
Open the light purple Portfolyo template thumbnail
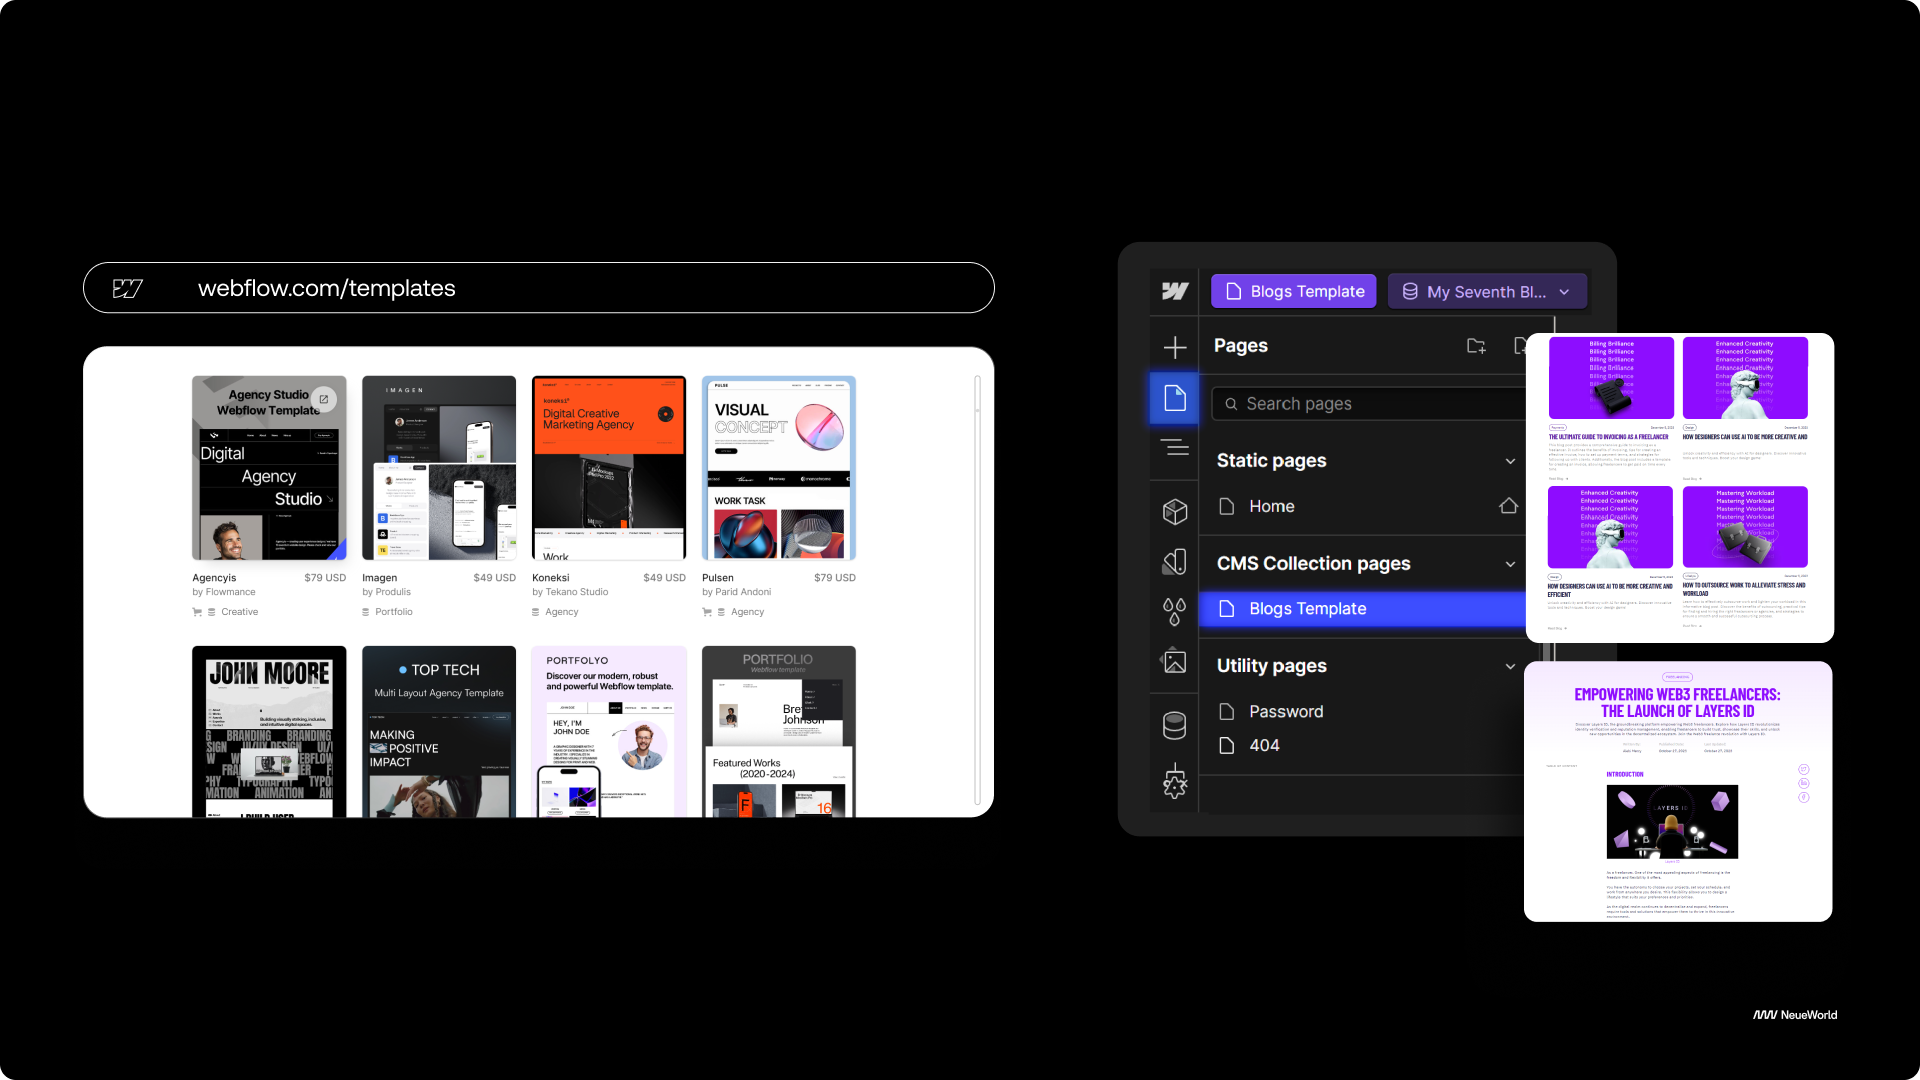pos(609,732)
